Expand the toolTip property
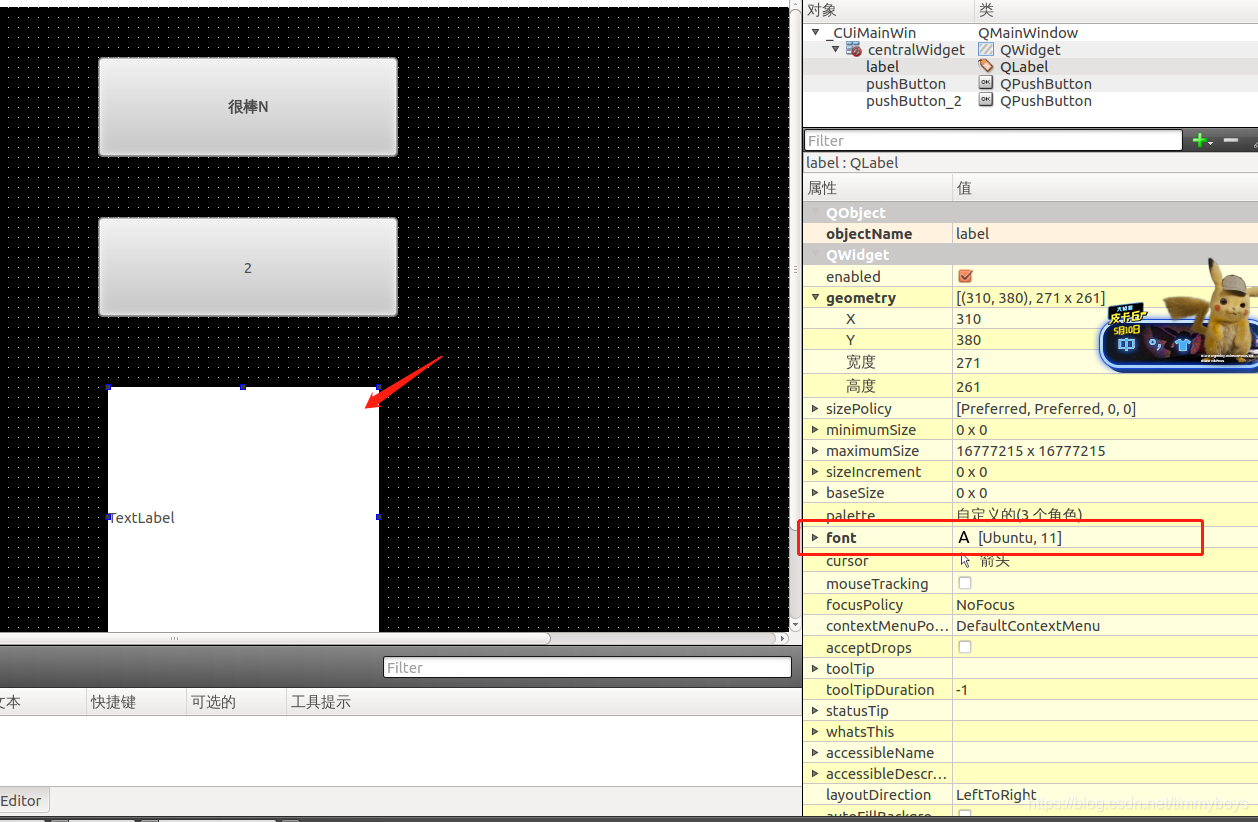 pyautogui.click(x=815, y=668)
